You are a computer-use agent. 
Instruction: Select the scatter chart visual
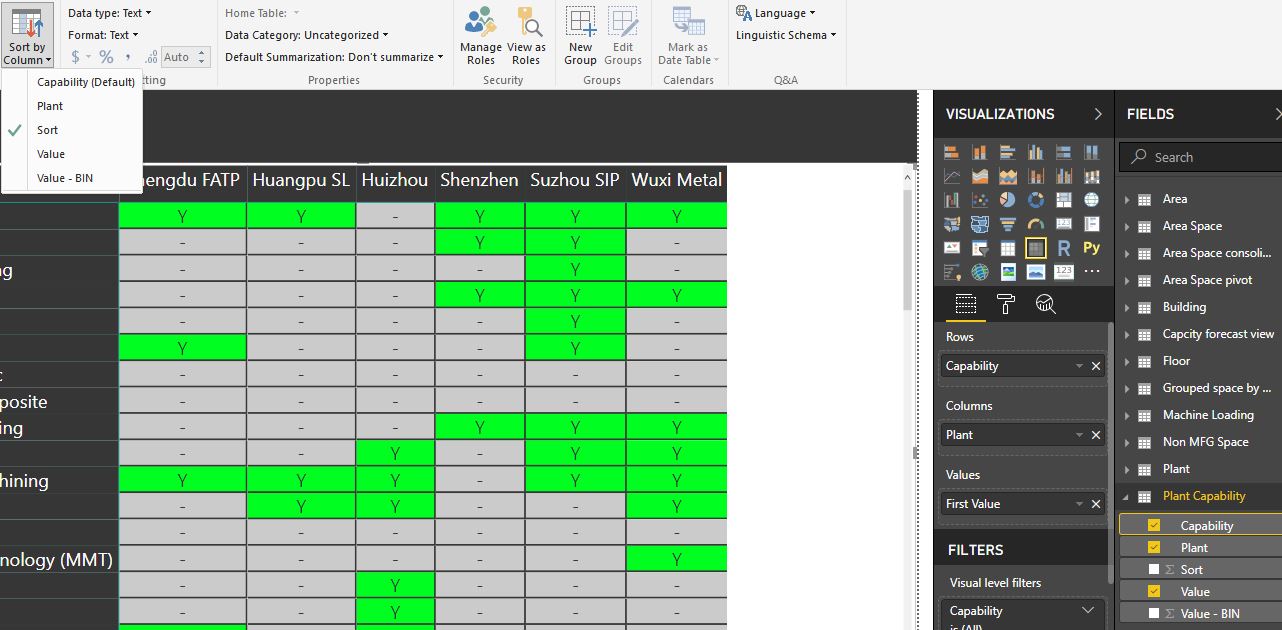coord(980,200)
